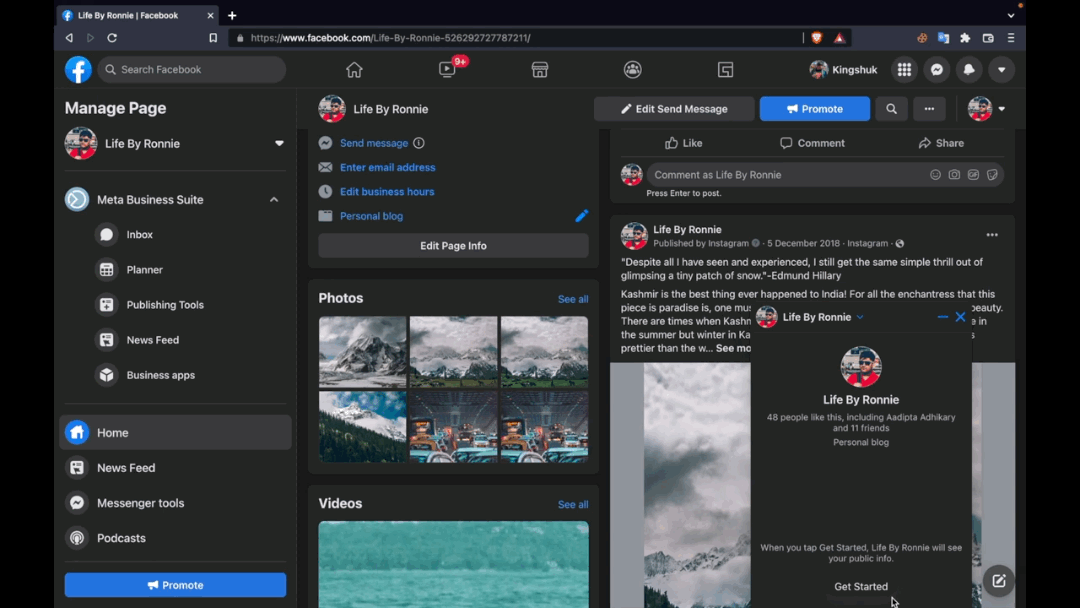
Task: Focus the Search Facebook field
Action: pyautogui.click(x=191, y=70)
